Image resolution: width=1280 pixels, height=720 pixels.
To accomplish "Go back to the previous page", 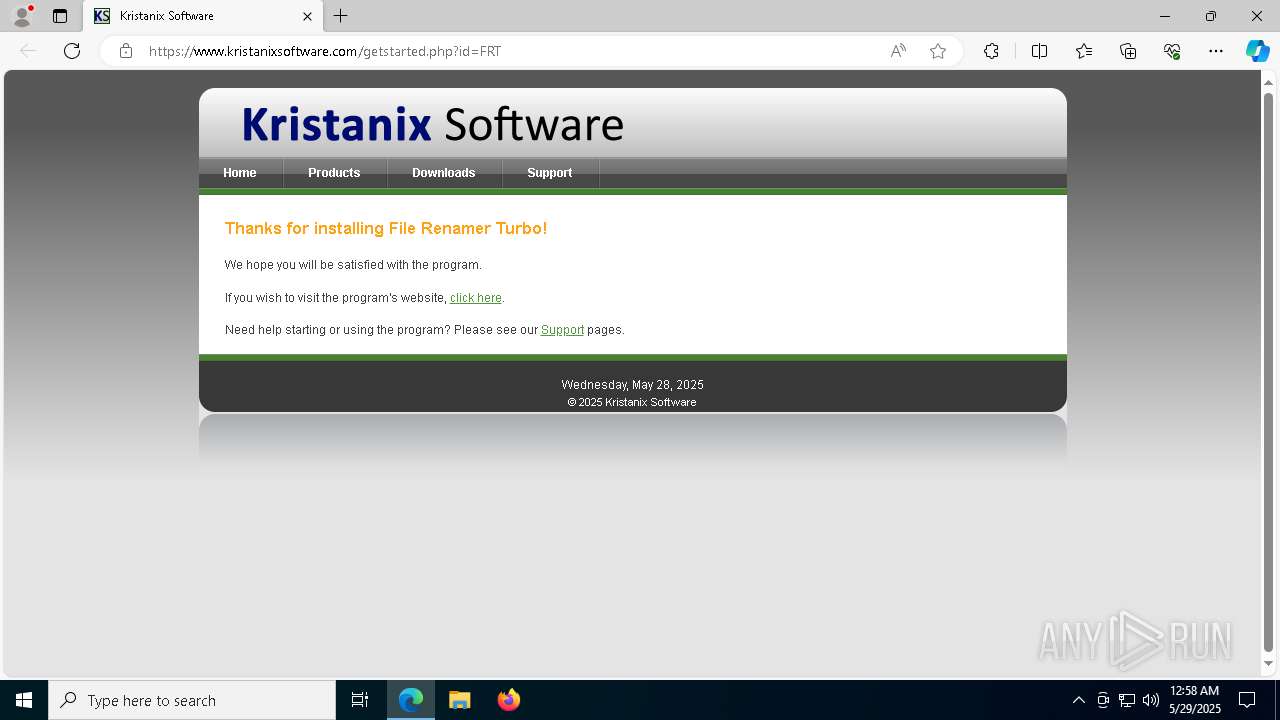I will tap(28, 51).
